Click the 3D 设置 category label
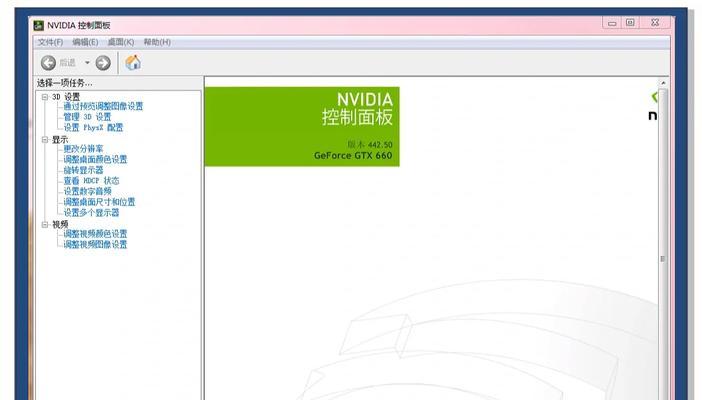Image resolution: width=702 pixels, height=400 pixels. [x=66, y=97]
